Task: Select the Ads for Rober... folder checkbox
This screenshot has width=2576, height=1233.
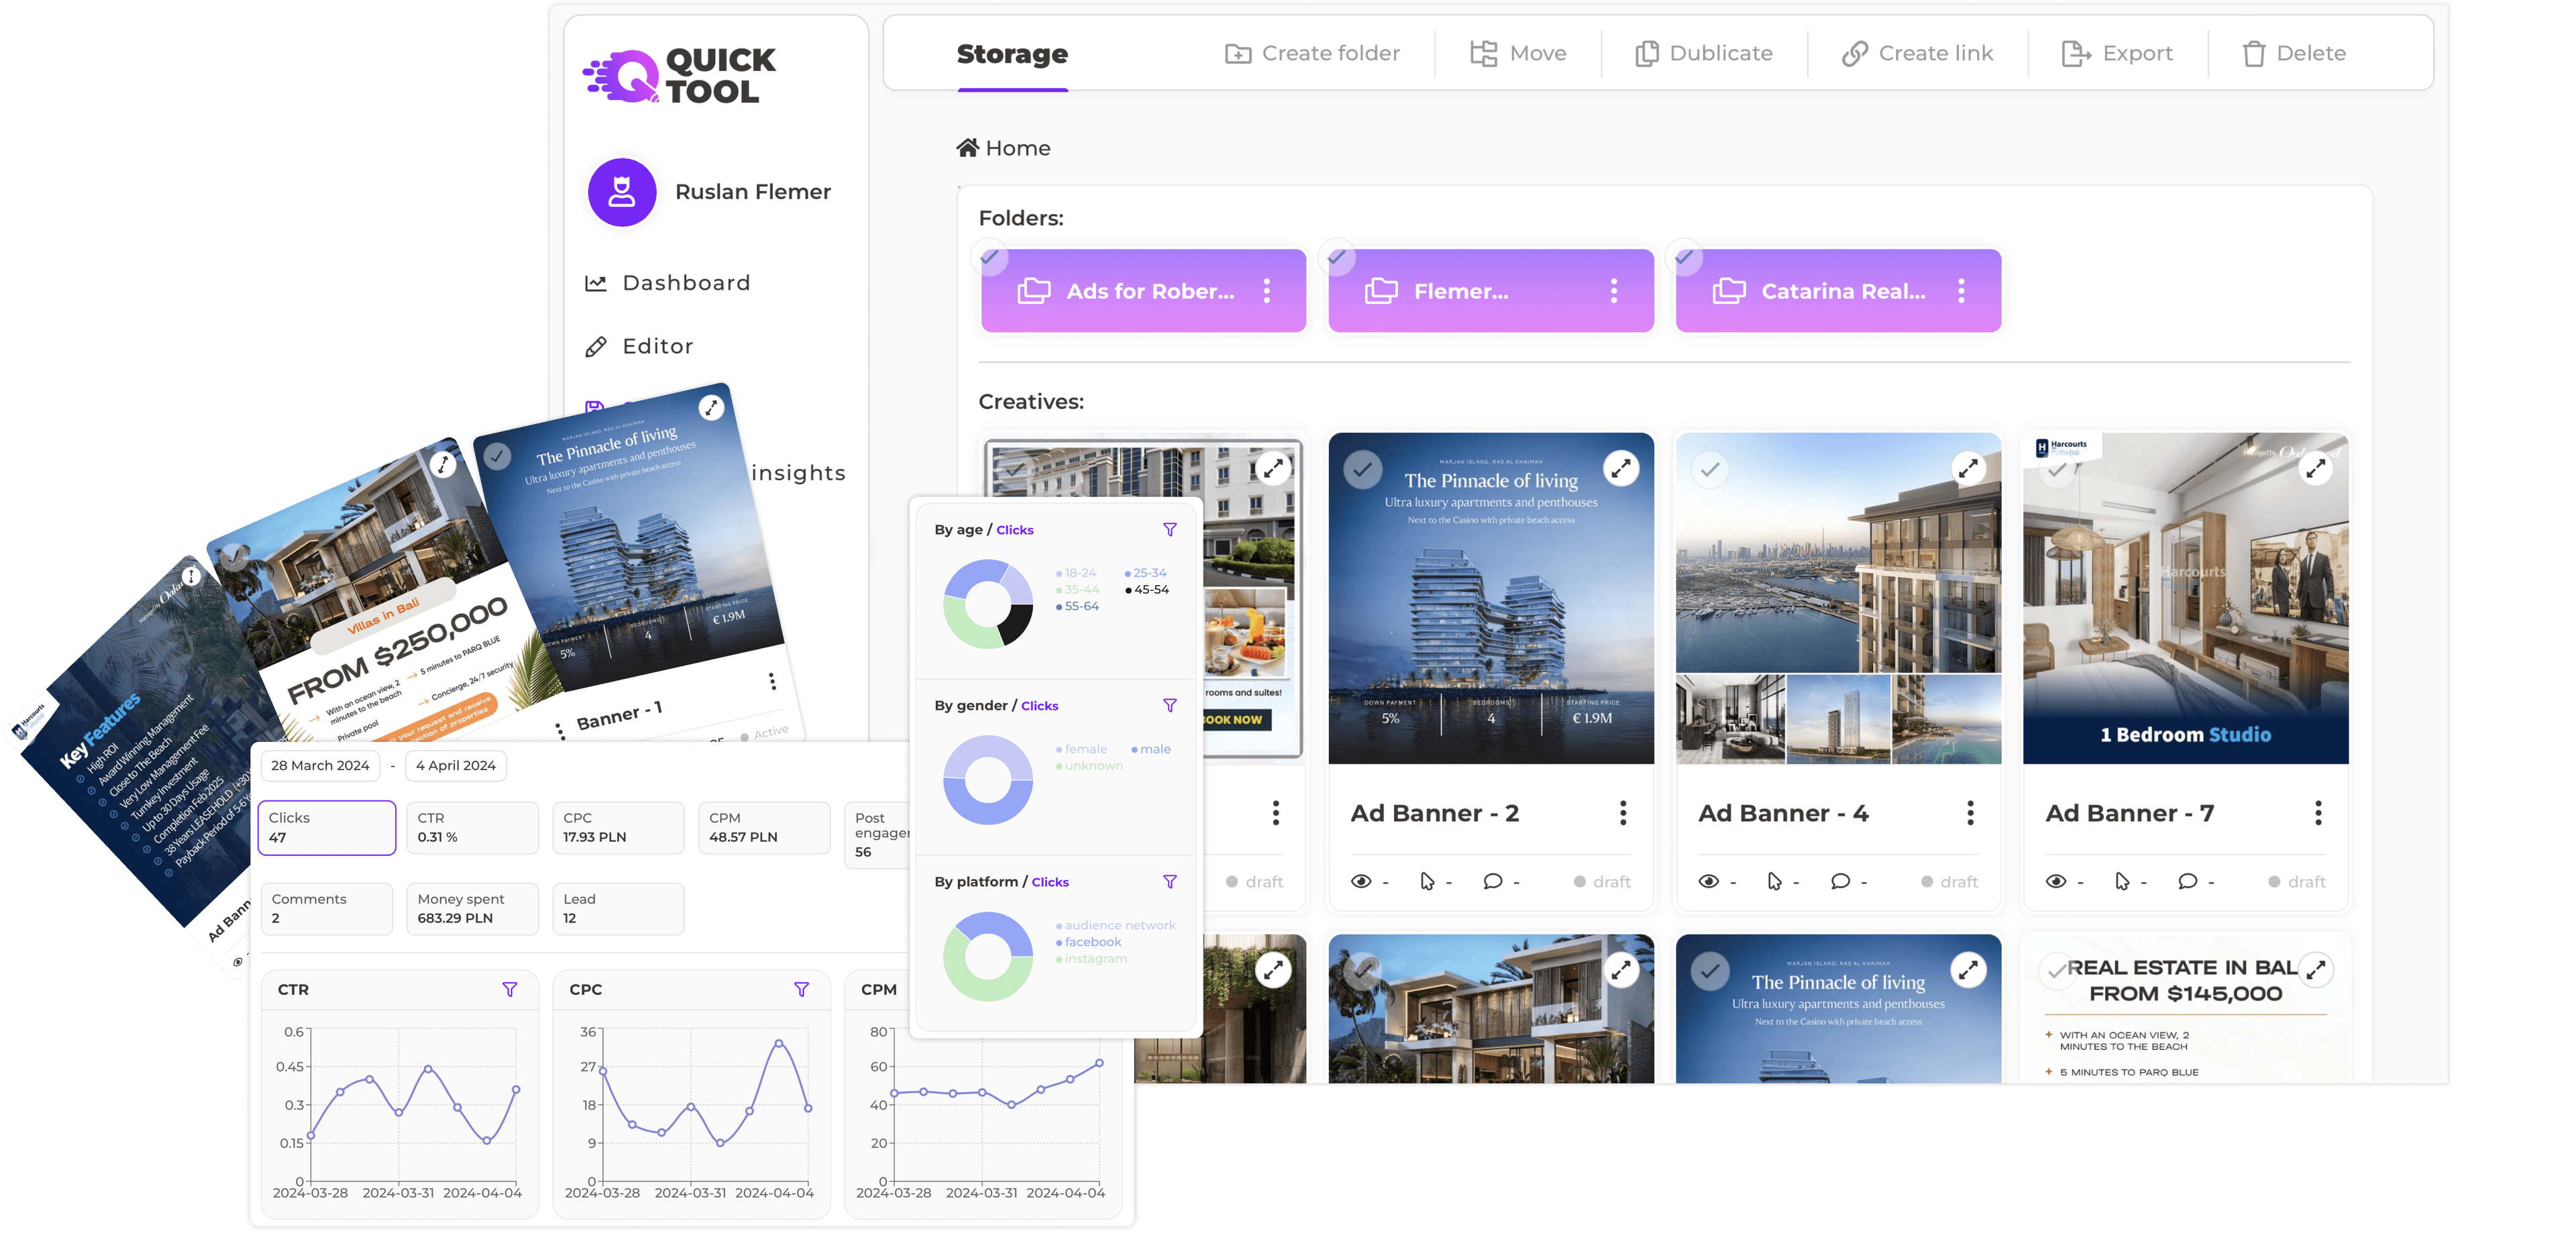Action: pos(989,257)
